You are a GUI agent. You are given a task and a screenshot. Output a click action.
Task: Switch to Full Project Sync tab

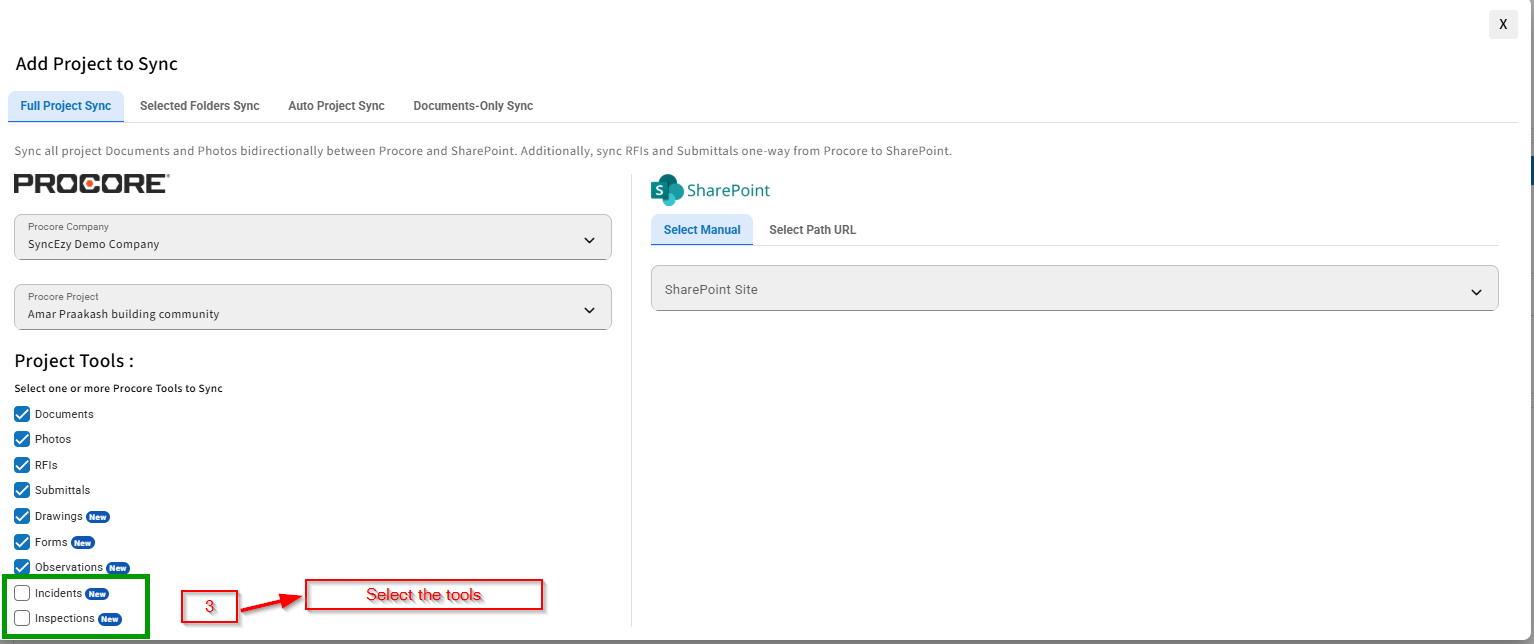point(66,106)
